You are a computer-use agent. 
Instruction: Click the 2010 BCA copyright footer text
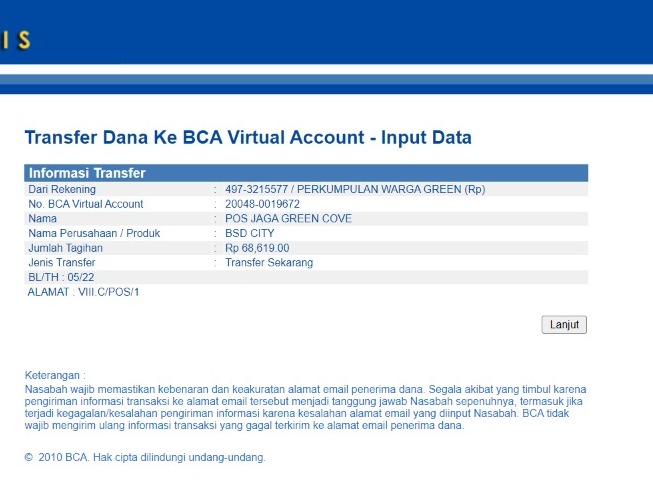point(145,458)
